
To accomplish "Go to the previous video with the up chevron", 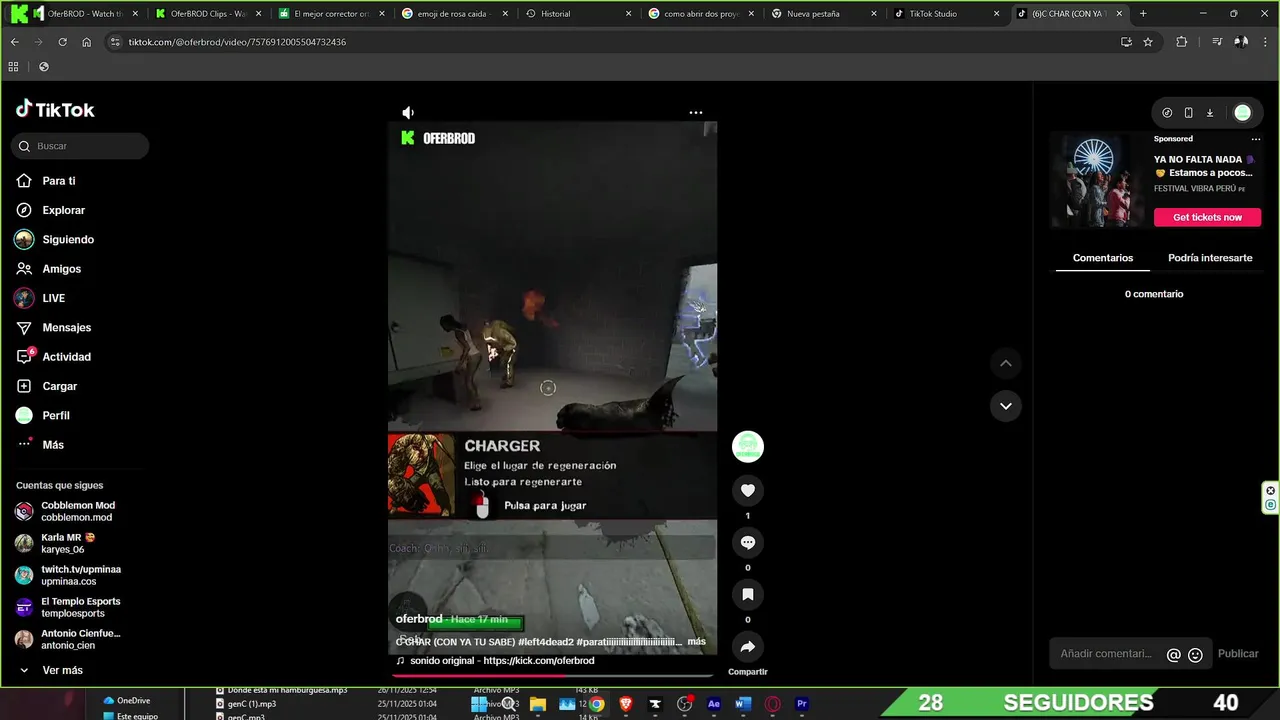I will (x=1005, y=363).
